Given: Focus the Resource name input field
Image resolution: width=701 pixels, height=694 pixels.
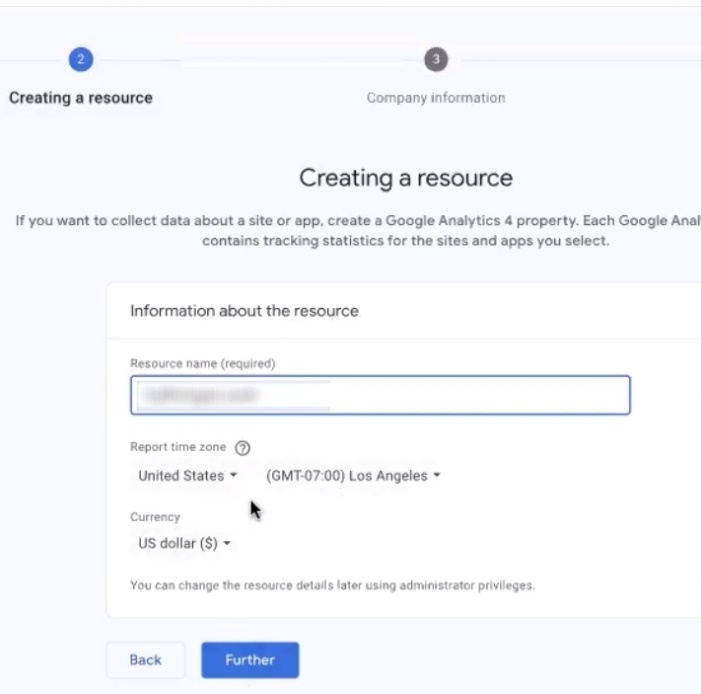Looking at the screenshot, I should coord(380,395).
